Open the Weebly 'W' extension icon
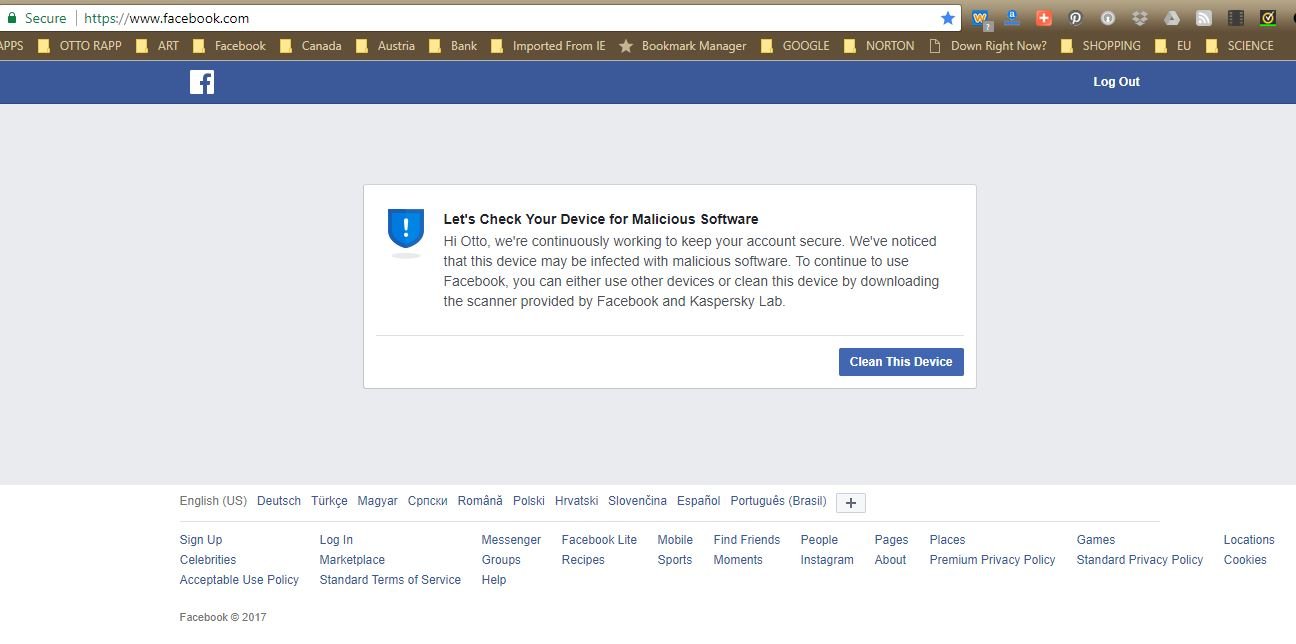This screenshot has width=1296, height=644. pos(980,18)
